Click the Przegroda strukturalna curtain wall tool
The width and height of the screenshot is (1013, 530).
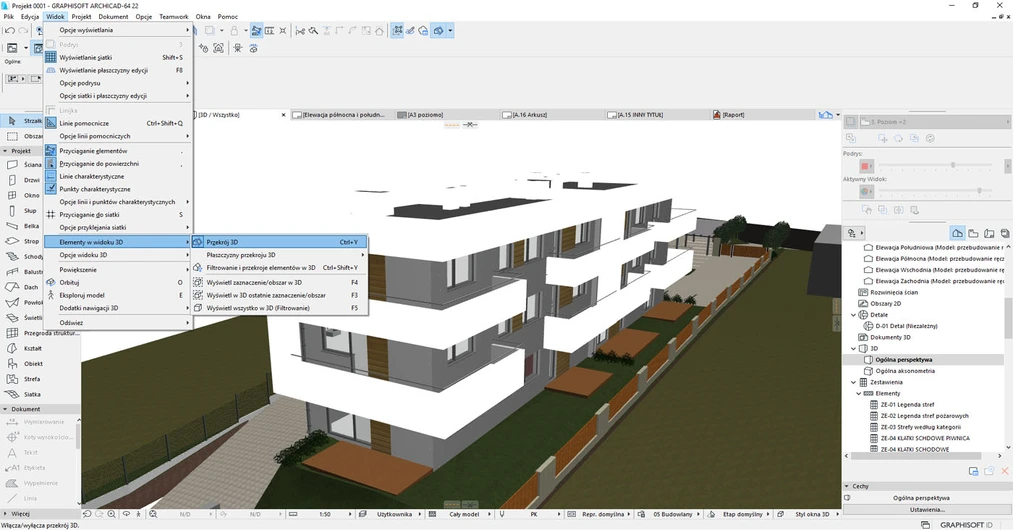pos(40,333)
